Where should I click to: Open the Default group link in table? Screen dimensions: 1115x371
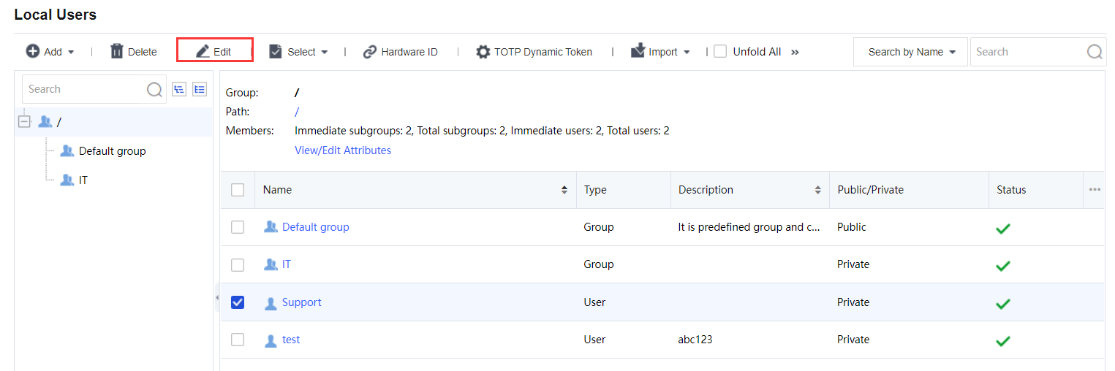(316, 227)
